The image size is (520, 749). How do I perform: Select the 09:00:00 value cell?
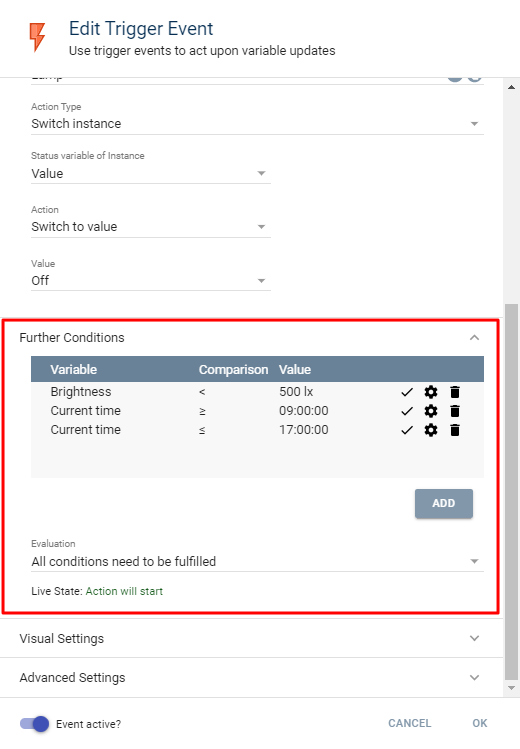[304, 411]
